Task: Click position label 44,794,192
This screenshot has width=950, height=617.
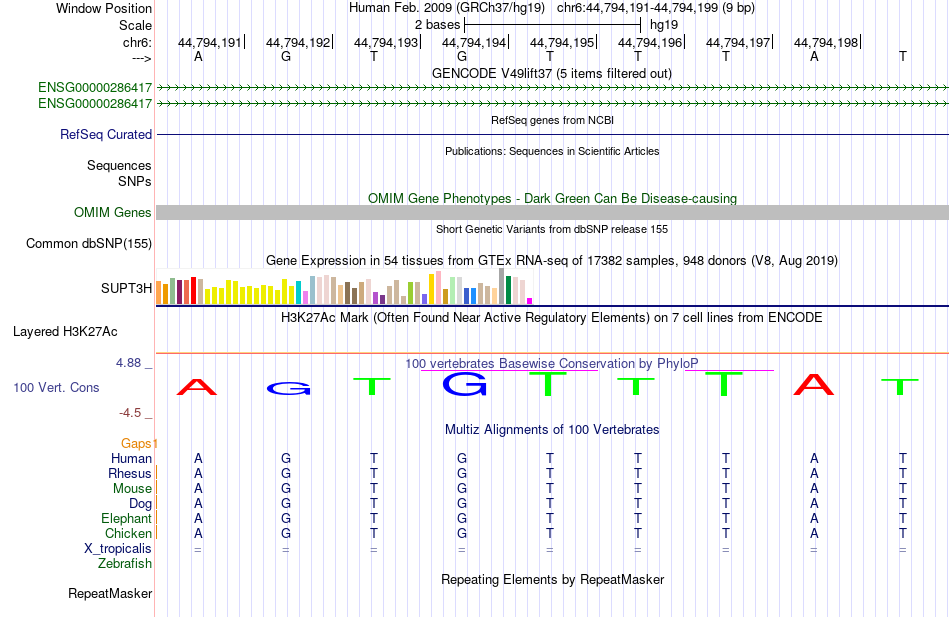Action: pos(297,42)
